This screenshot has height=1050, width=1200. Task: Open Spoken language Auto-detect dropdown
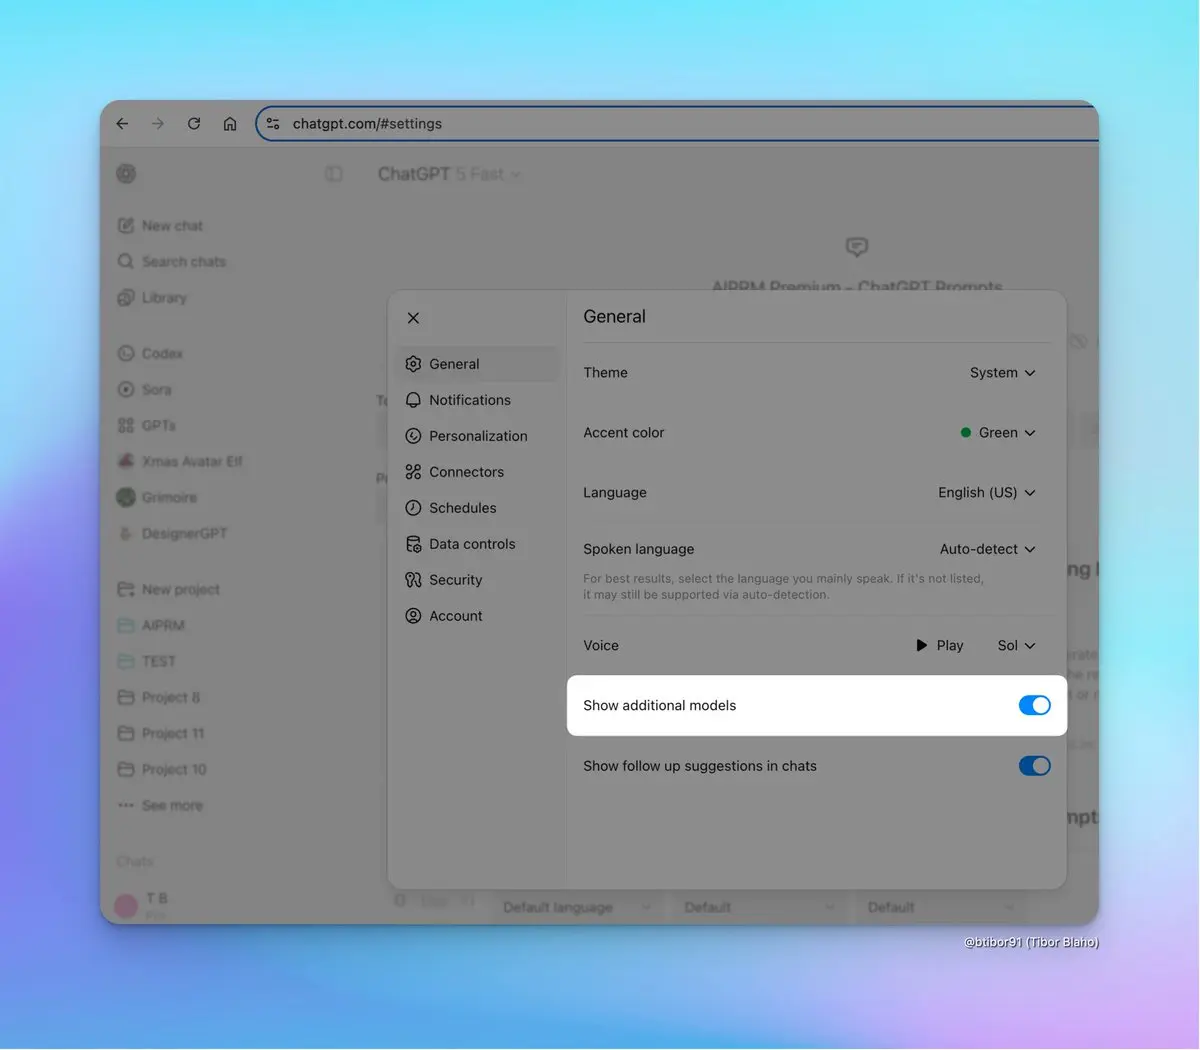pyautogui.click(x=988, y=549)
